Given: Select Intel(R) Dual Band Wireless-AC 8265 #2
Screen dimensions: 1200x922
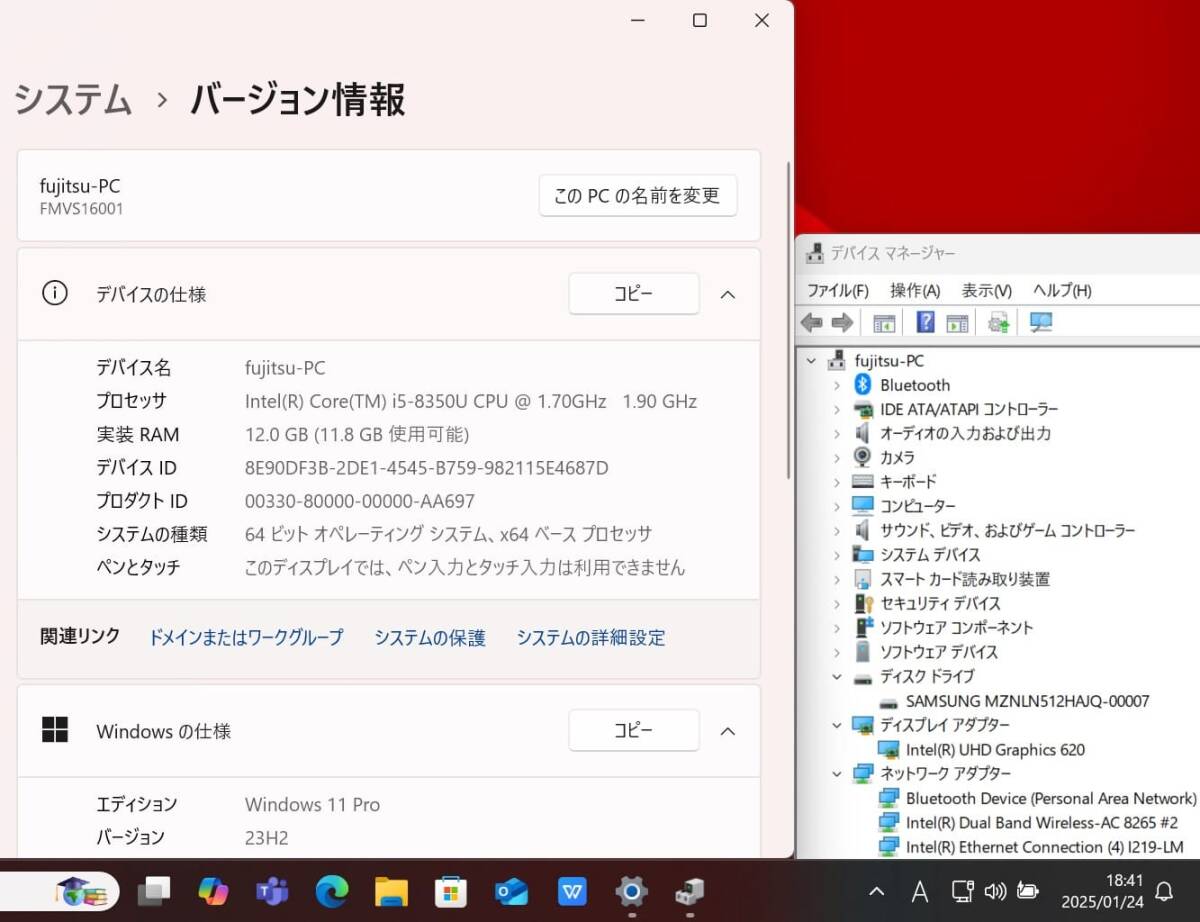Looking at the screenshot, I should point(1041,822).
